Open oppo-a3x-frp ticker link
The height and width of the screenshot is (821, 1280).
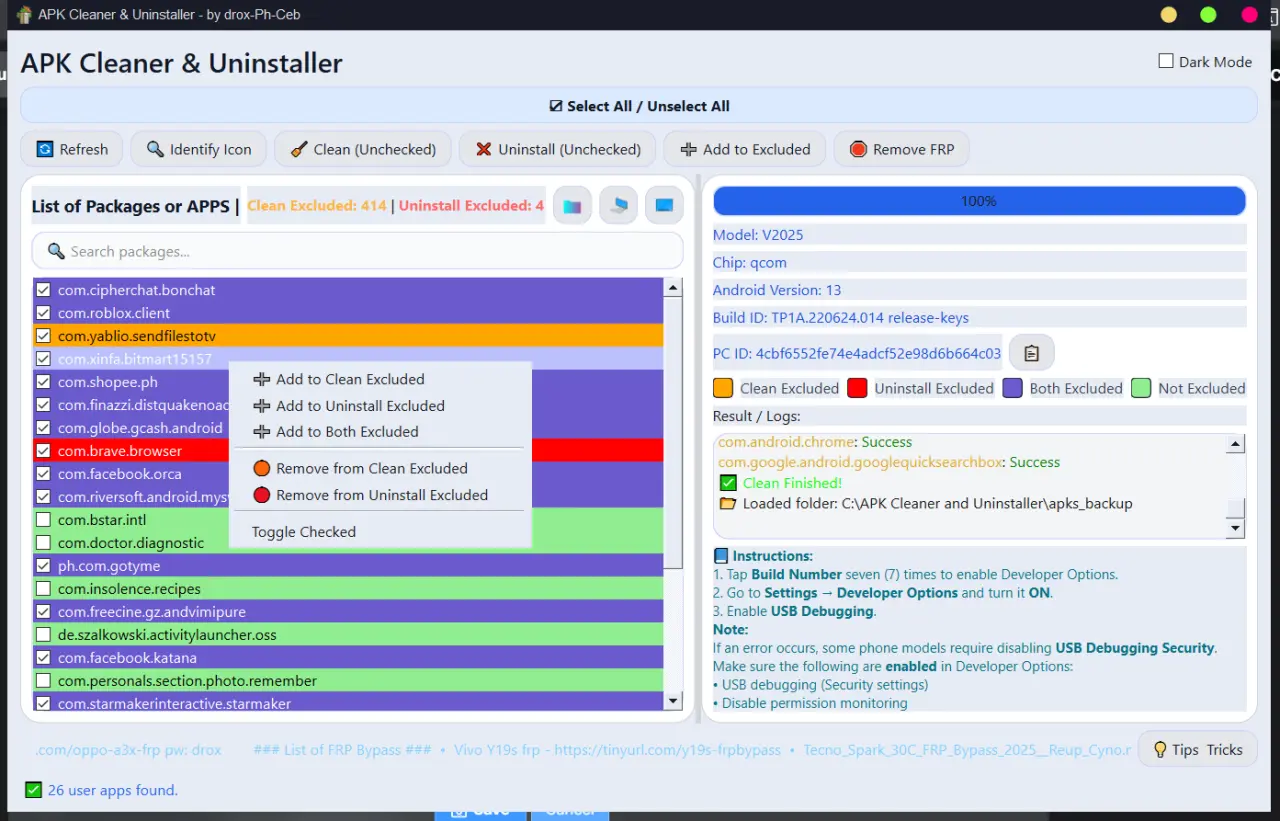pyautogui.click(x=128, y=750)
